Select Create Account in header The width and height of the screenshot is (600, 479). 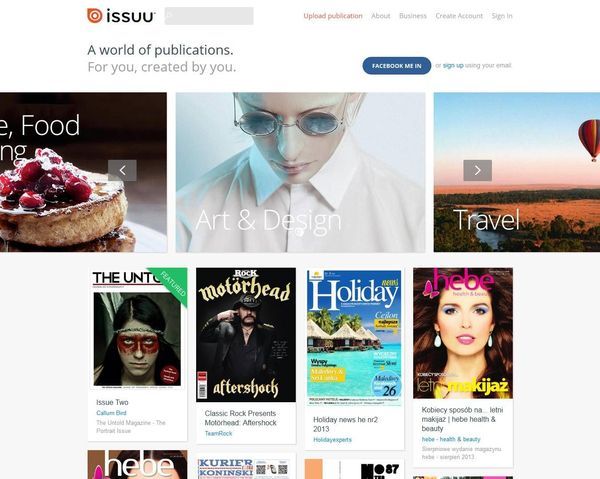(x=459, y=16)
